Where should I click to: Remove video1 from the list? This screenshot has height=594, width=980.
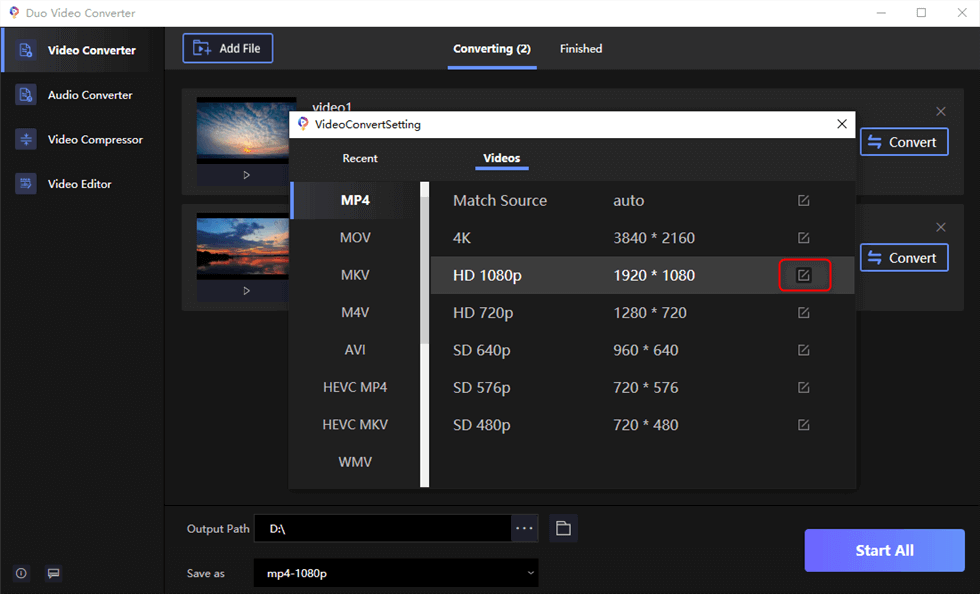point(941,111)
